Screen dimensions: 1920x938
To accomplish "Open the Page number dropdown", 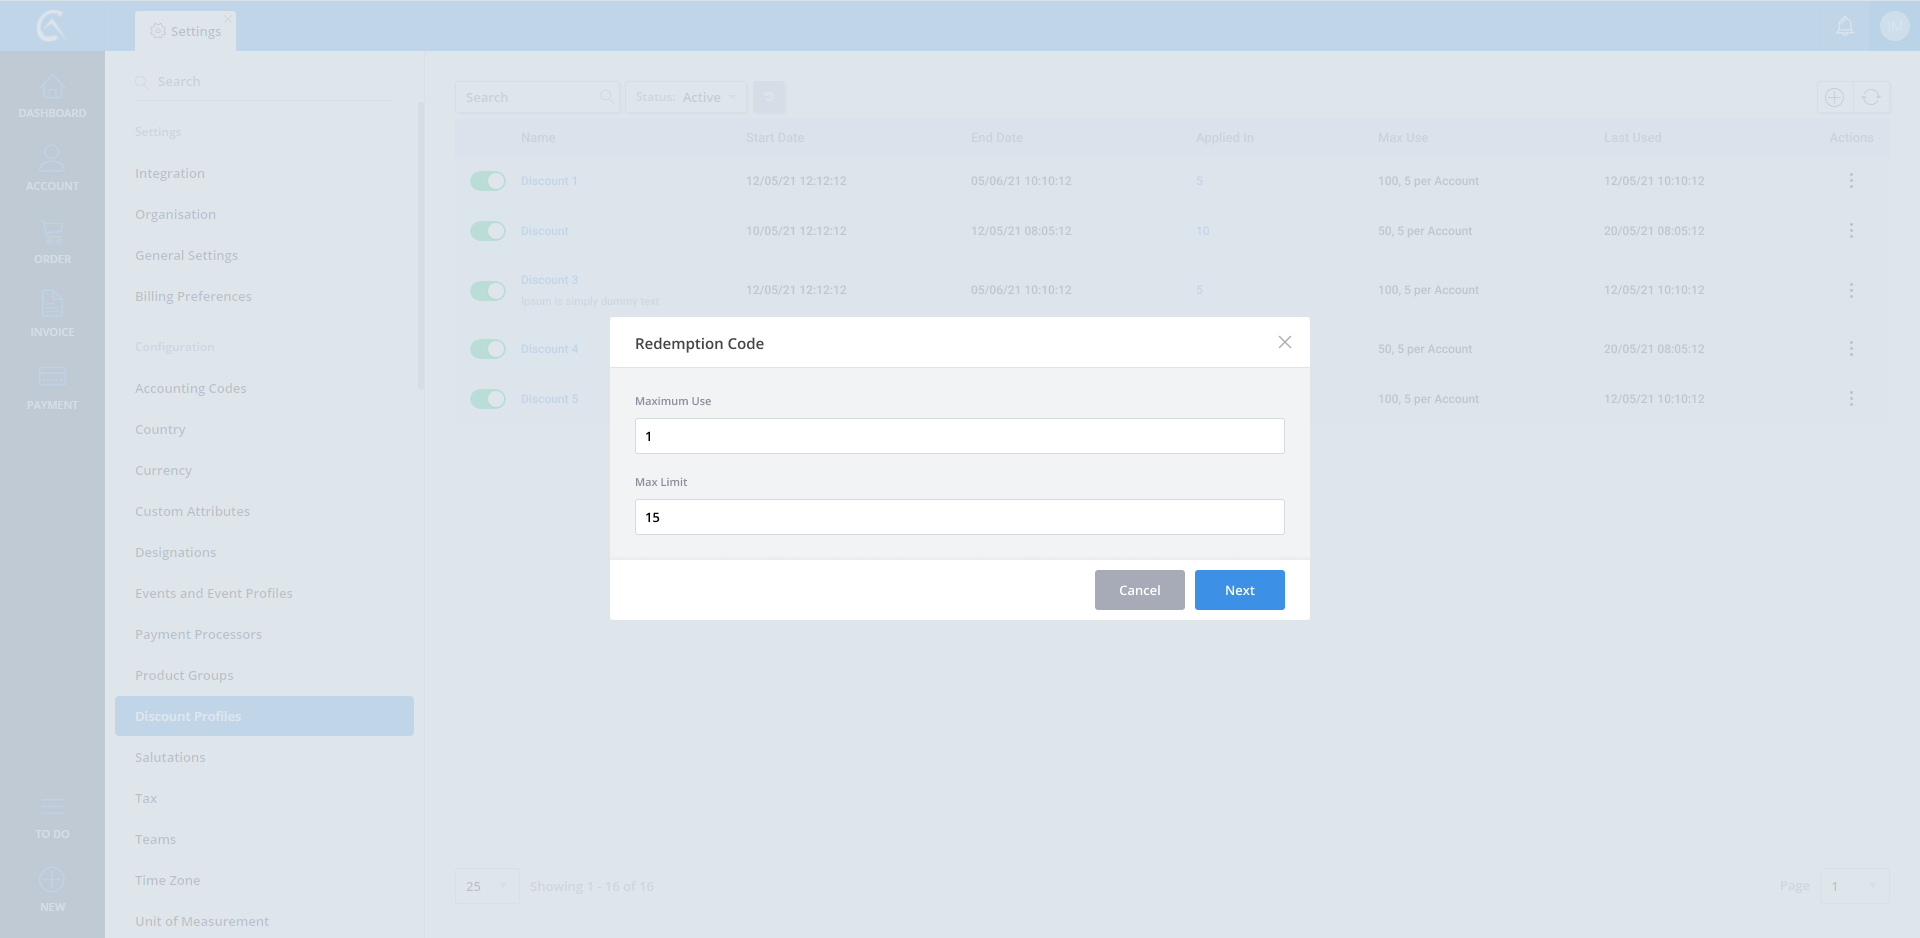I will (1854, 886).
